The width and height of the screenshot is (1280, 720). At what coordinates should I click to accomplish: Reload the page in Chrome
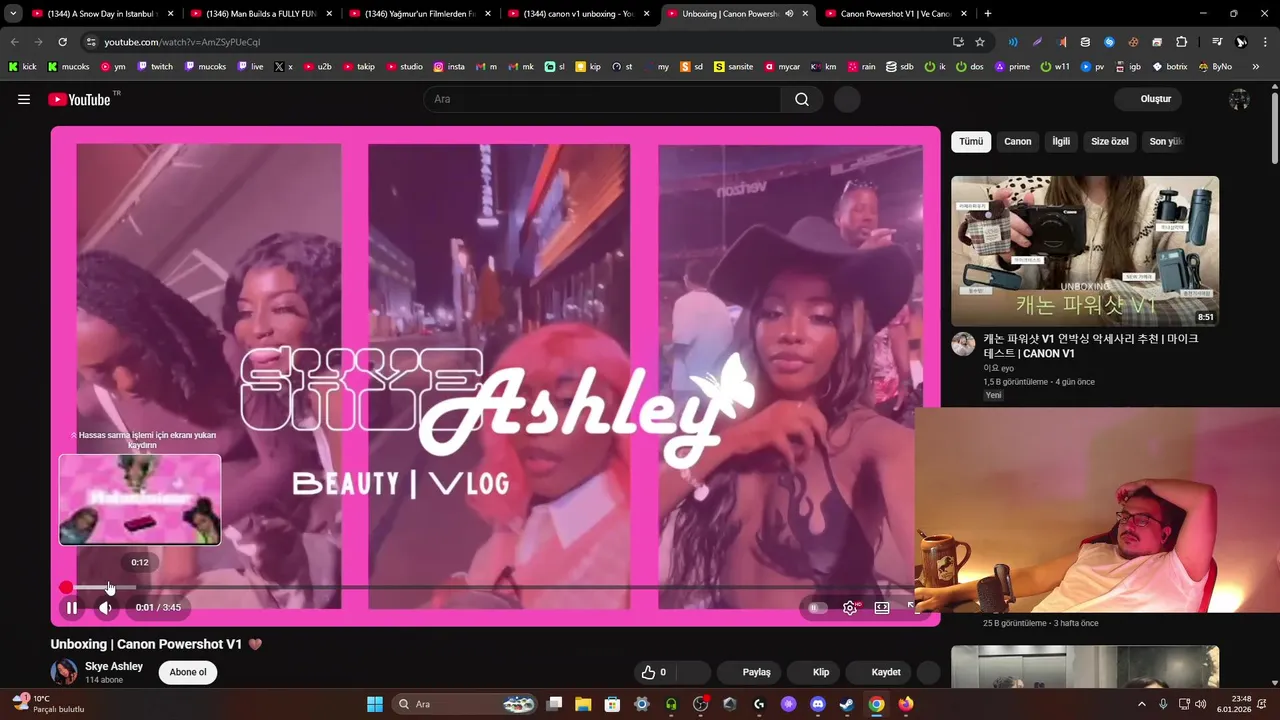click(62, 42)
